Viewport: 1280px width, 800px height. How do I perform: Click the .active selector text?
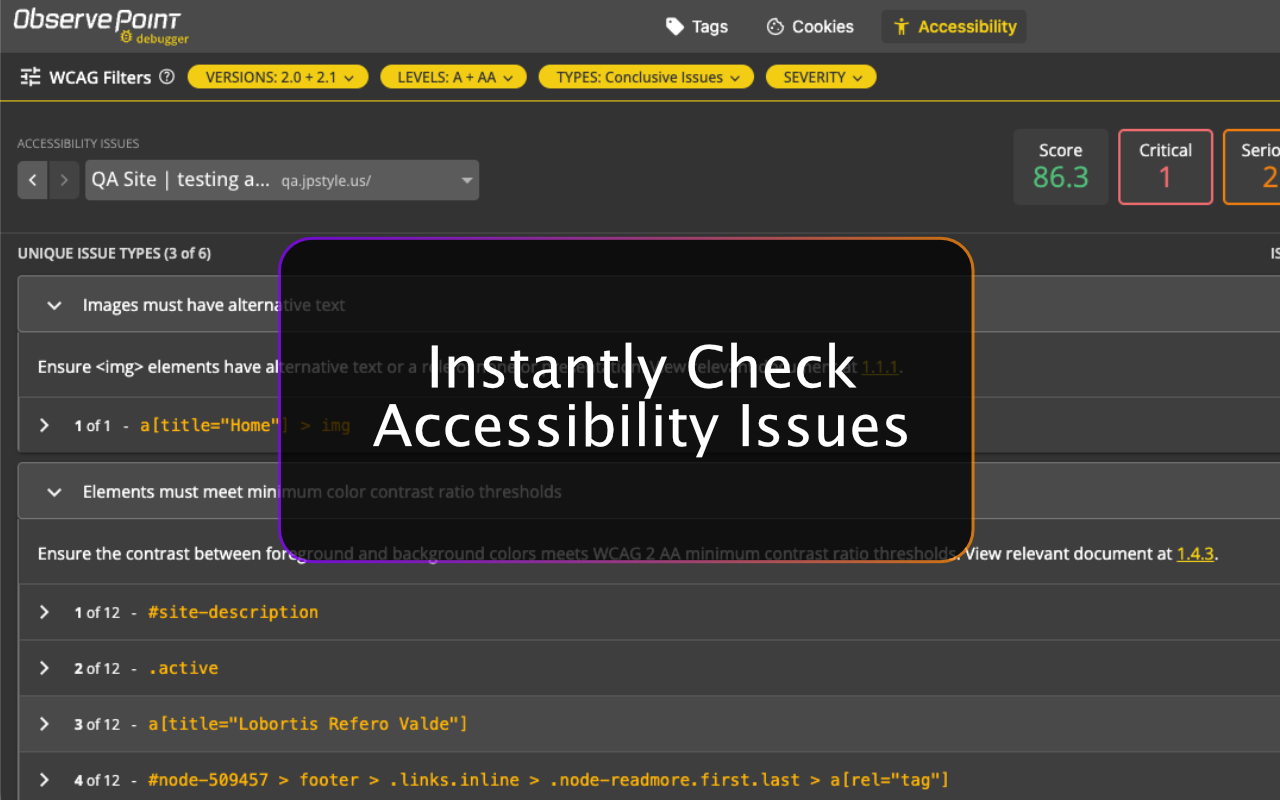pyautogui.click(x=183, y=668)
